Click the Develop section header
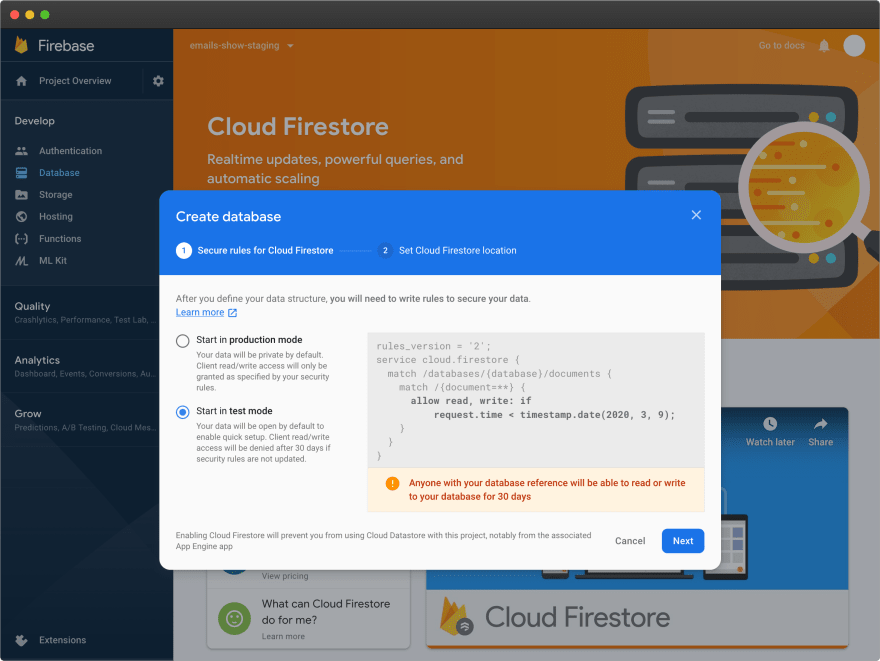Image resolution: width=880 pixels, height=661 pixels. [34, 121]
